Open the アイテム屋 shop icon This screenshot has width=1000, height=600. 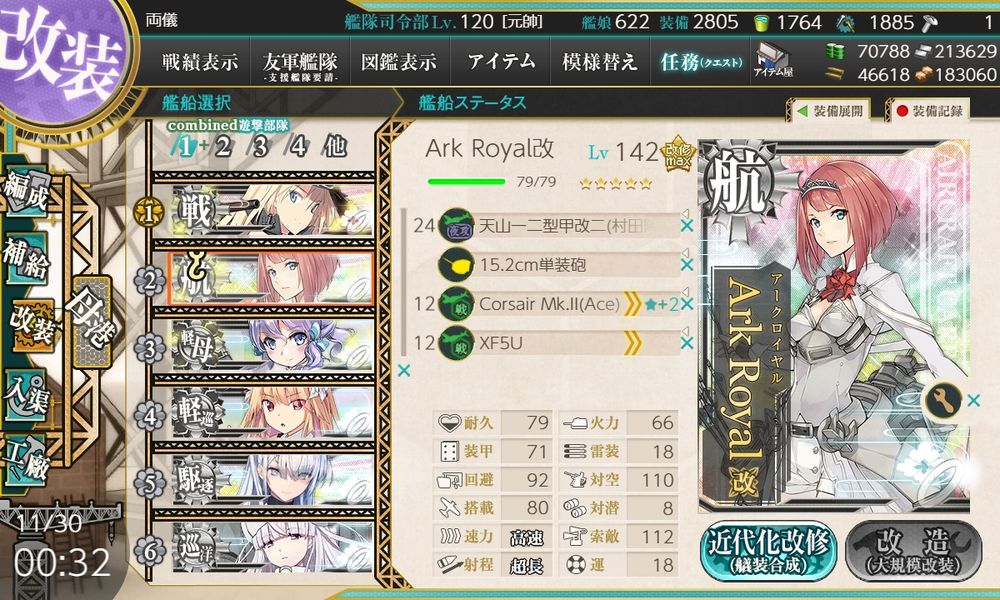(772, 62)
